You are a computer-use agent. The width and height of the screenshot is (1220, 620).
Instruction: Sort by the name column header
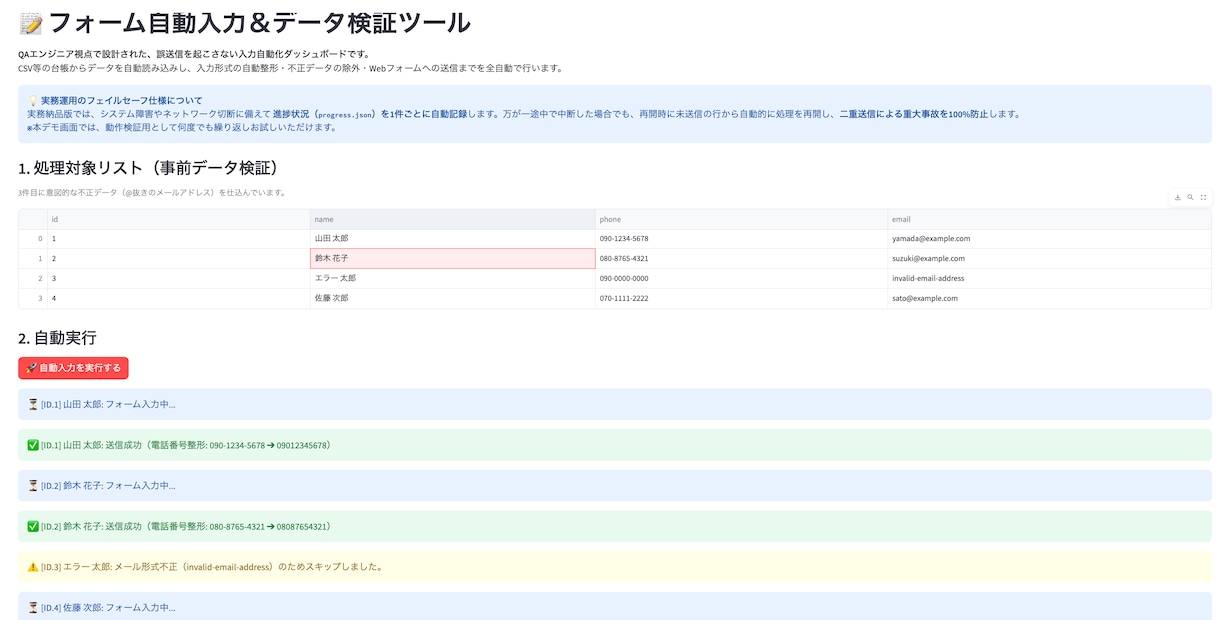453,219
